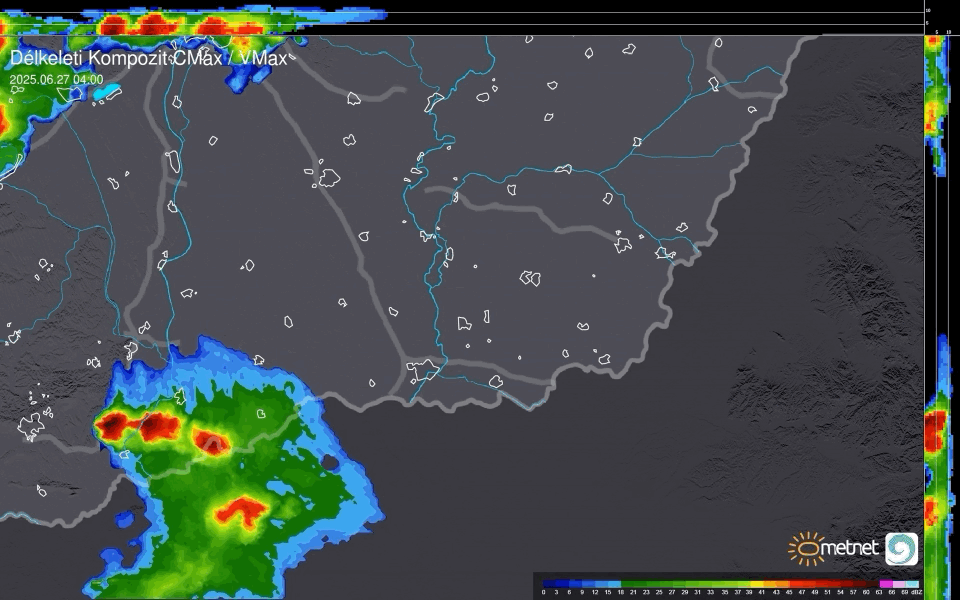The width and height of the screenshot is (960, 600).
Task: Click the small cyan echo patch below the timestamp
Action: coord(106,93)
